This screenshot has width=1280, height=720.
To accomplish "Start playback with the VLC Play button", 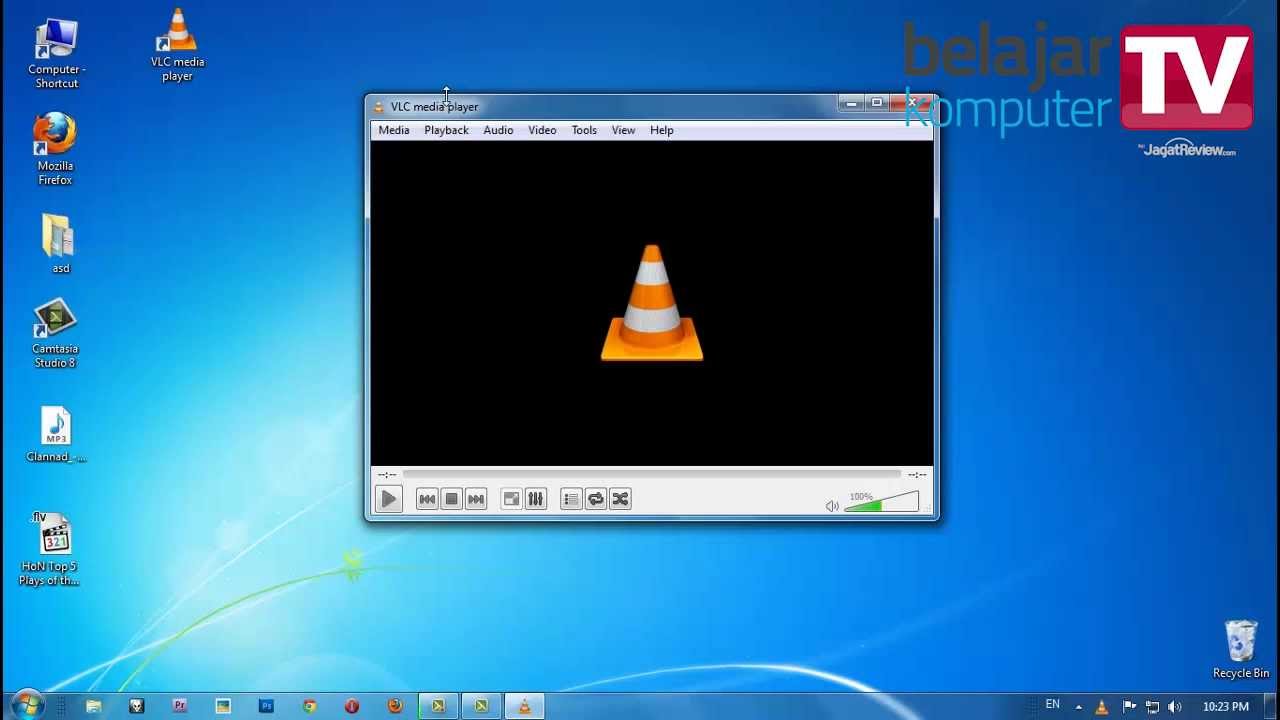I will [389, 499].
